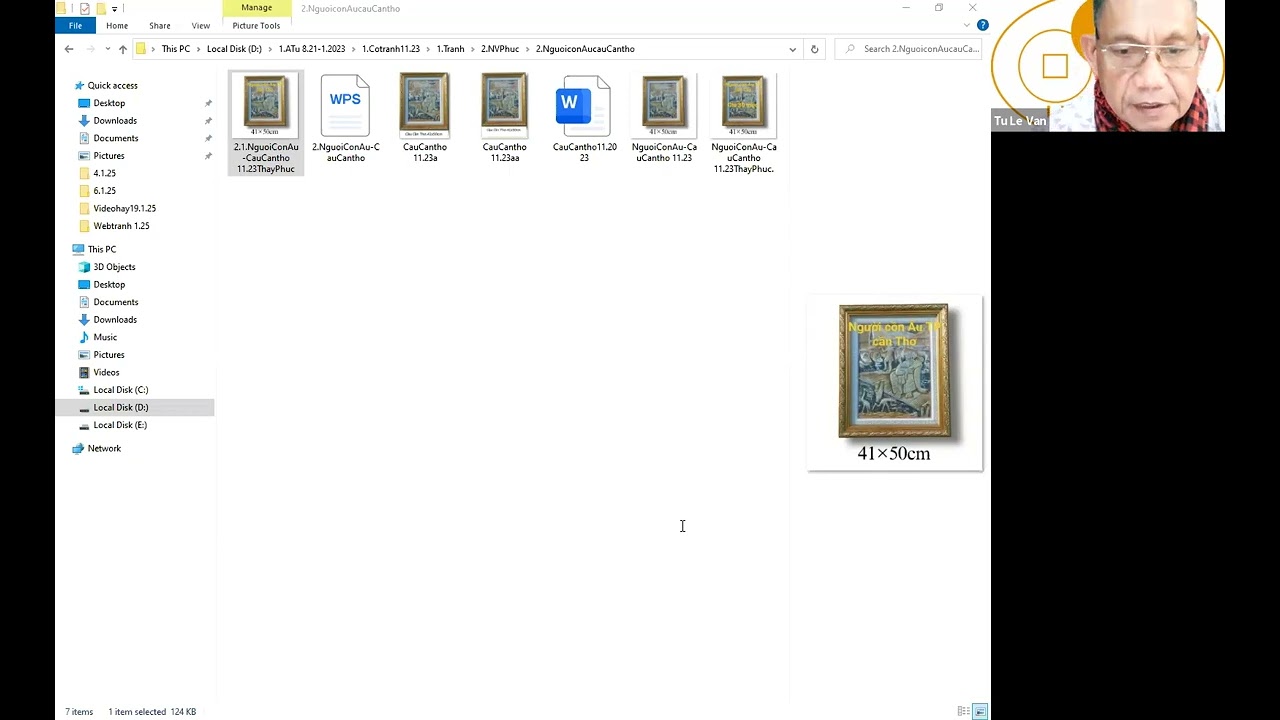Navigate to 1.Tranh breadcrumb

[450, 49]
